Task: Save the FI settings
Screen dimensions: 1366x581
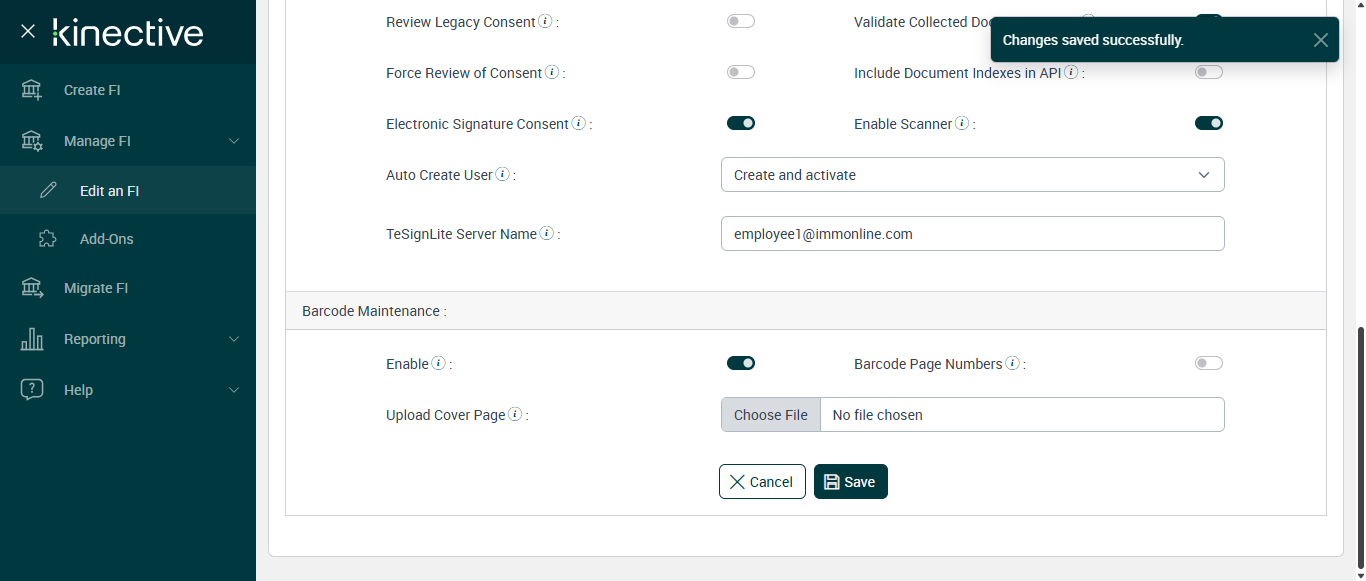Action: pyautogui.click(x=850, y=481)
